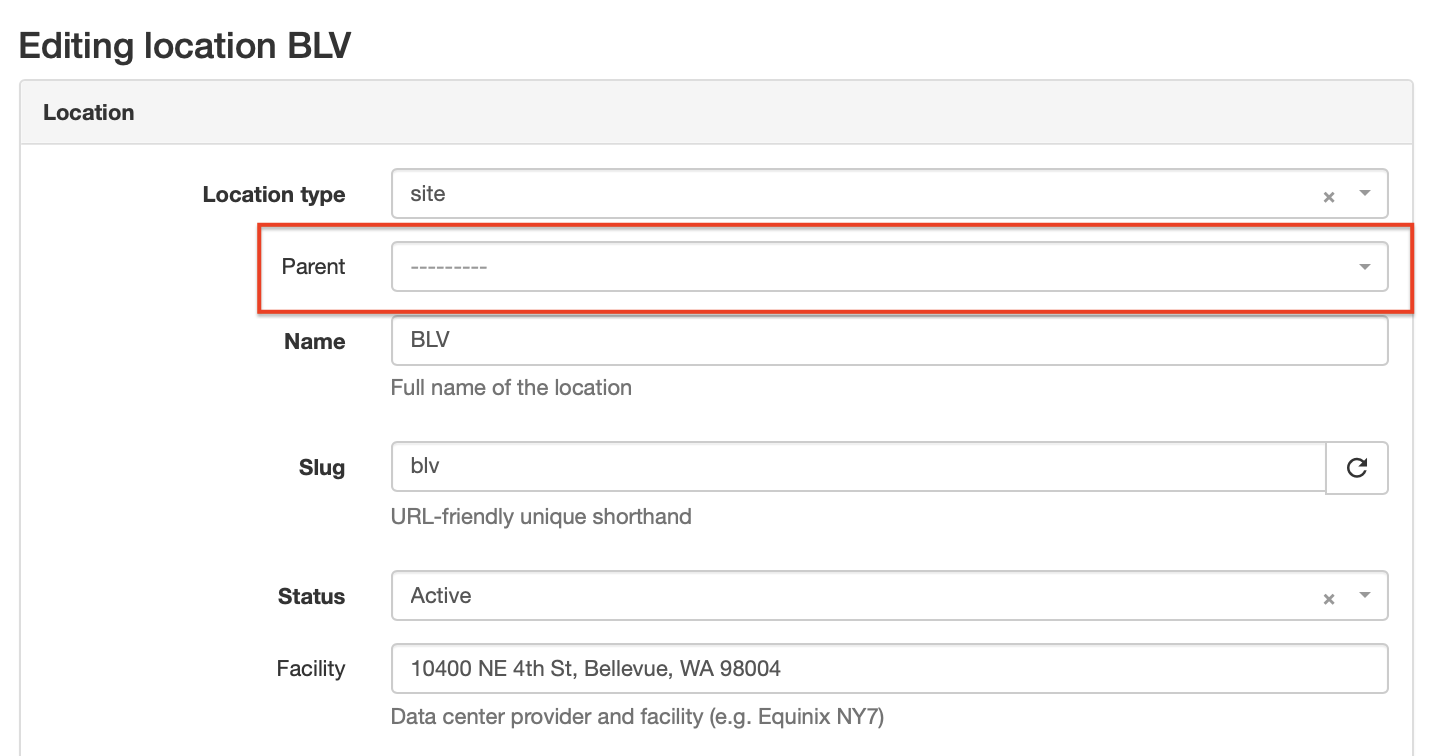Click the Name field containing BLV

pyautogui.click(x=800, y=341)
